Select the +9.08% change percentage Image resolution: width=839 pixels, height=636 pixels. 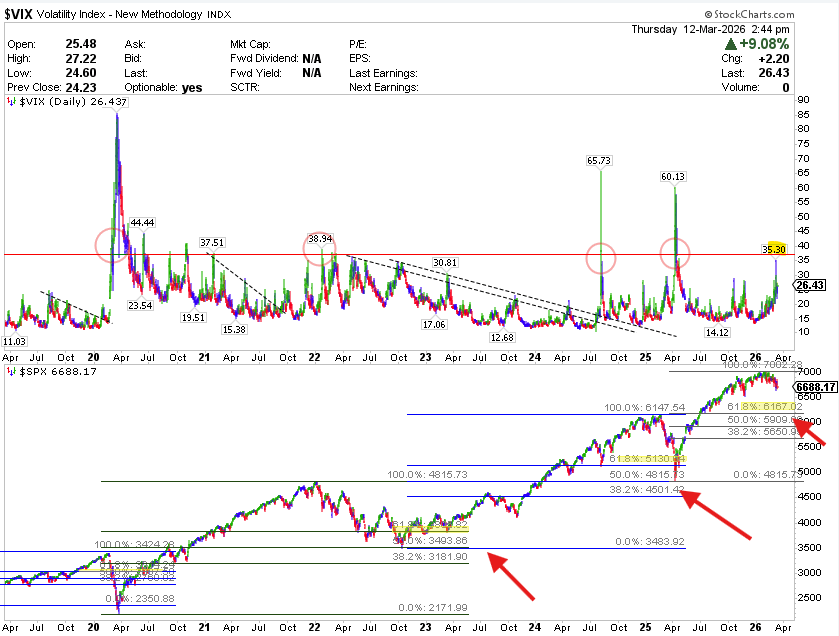coord(764,44)
